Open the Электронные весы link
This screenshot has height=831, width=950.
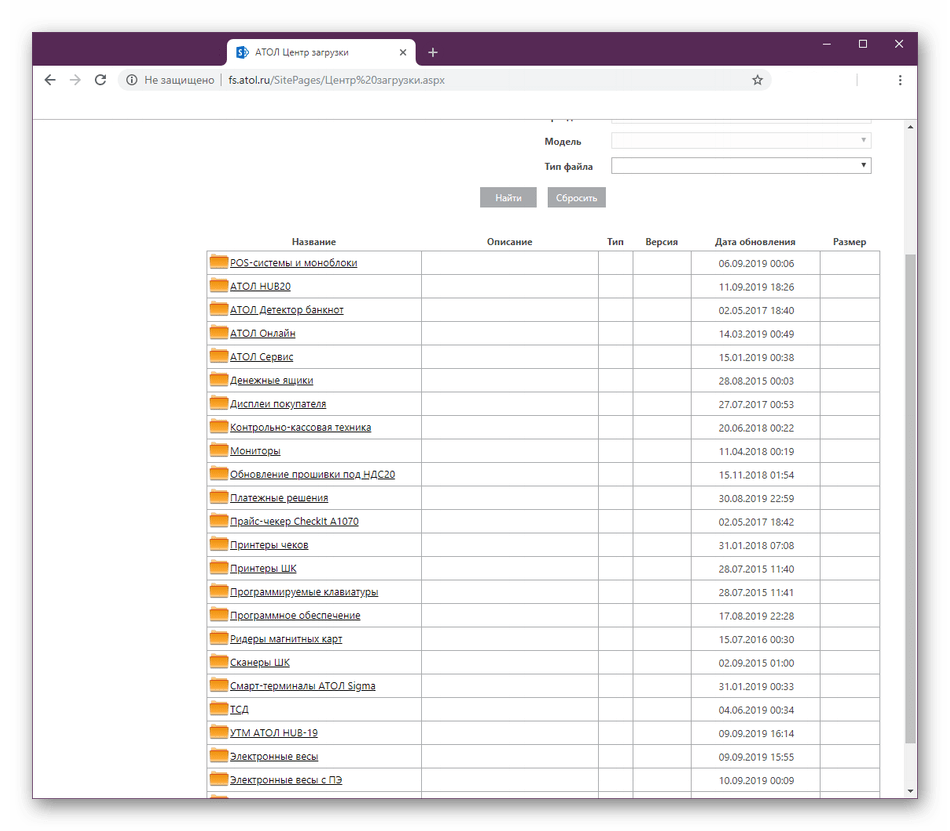click(x=274, y=757)
